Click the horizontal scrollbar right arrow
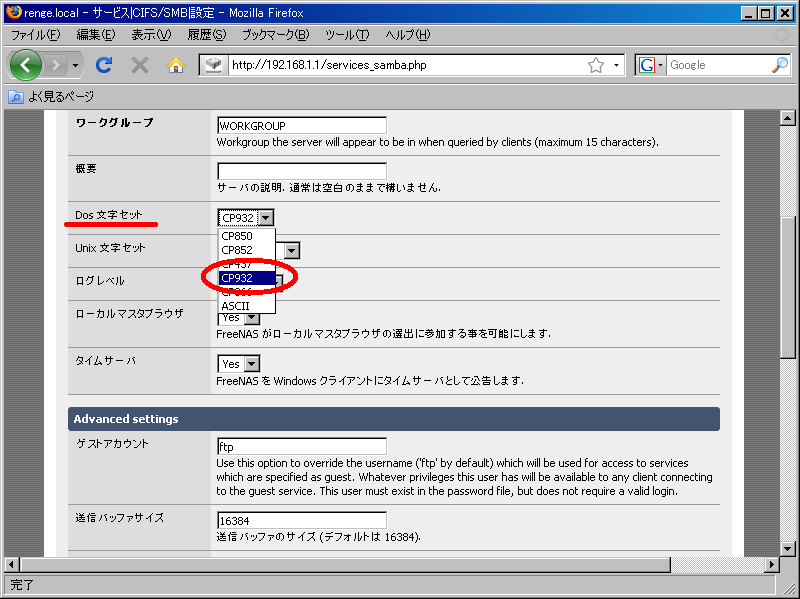This screenshot has width=800, height=599. pyautogui.click(x=772, y=564)
